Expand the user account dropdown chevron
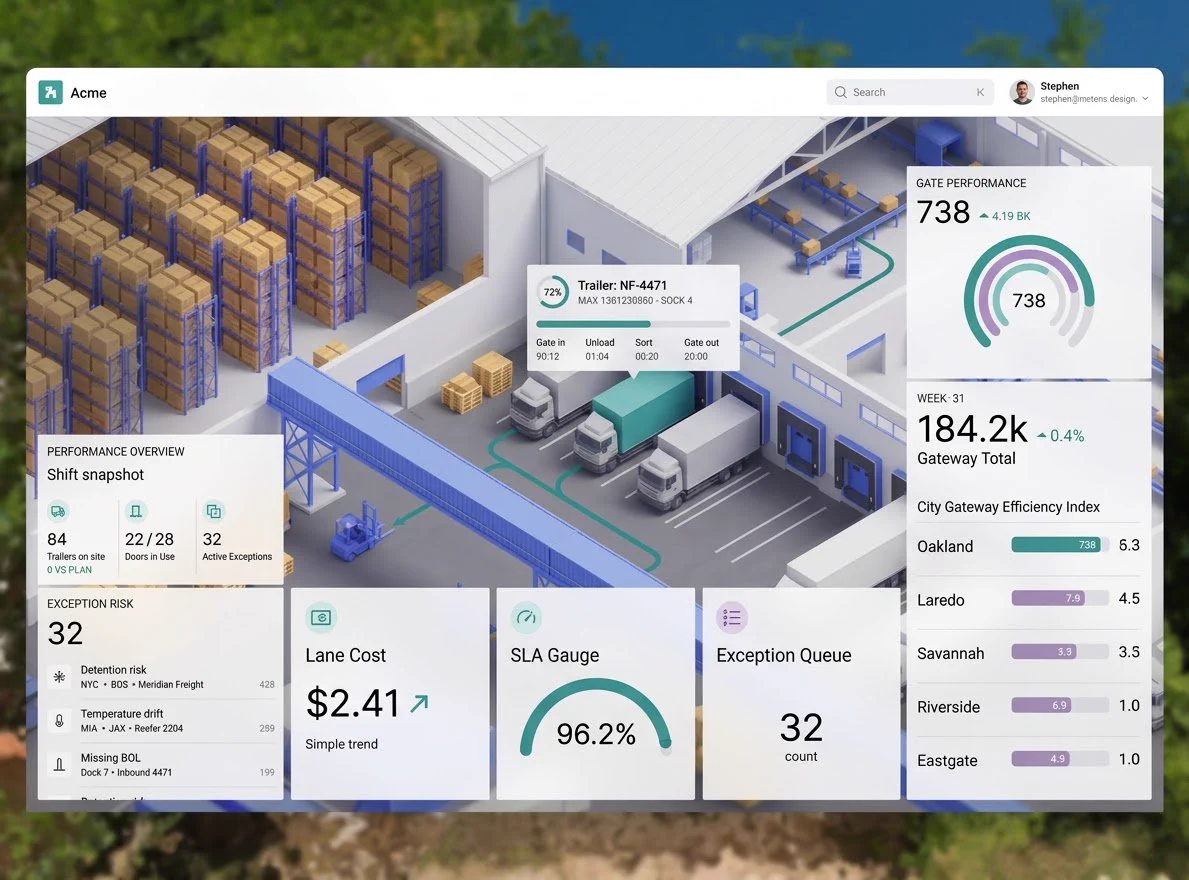 point(1145,99)
